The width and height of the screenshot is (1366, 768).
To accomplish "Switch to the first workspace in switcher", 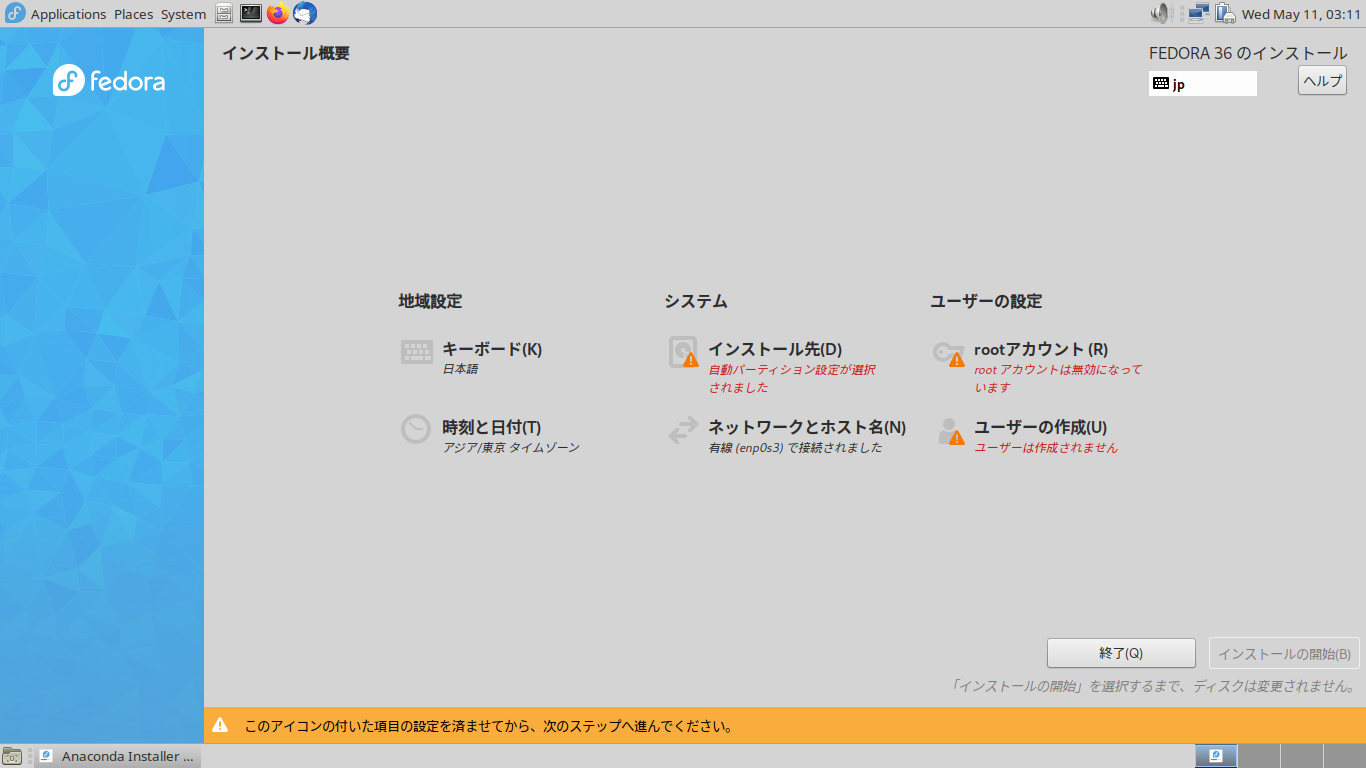I will tap(1216, 756).
